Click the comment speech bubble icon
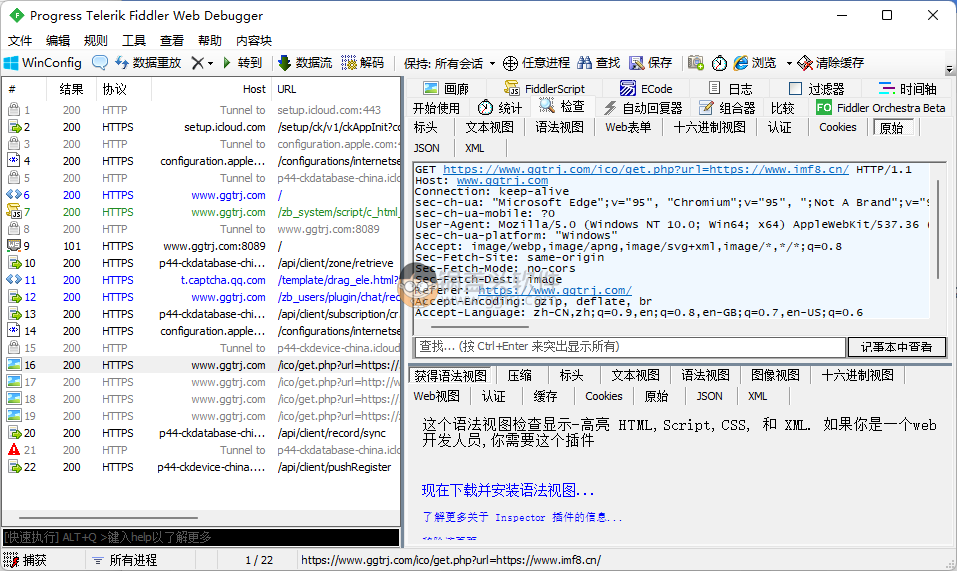957x571 pixels. pos(99,63)
